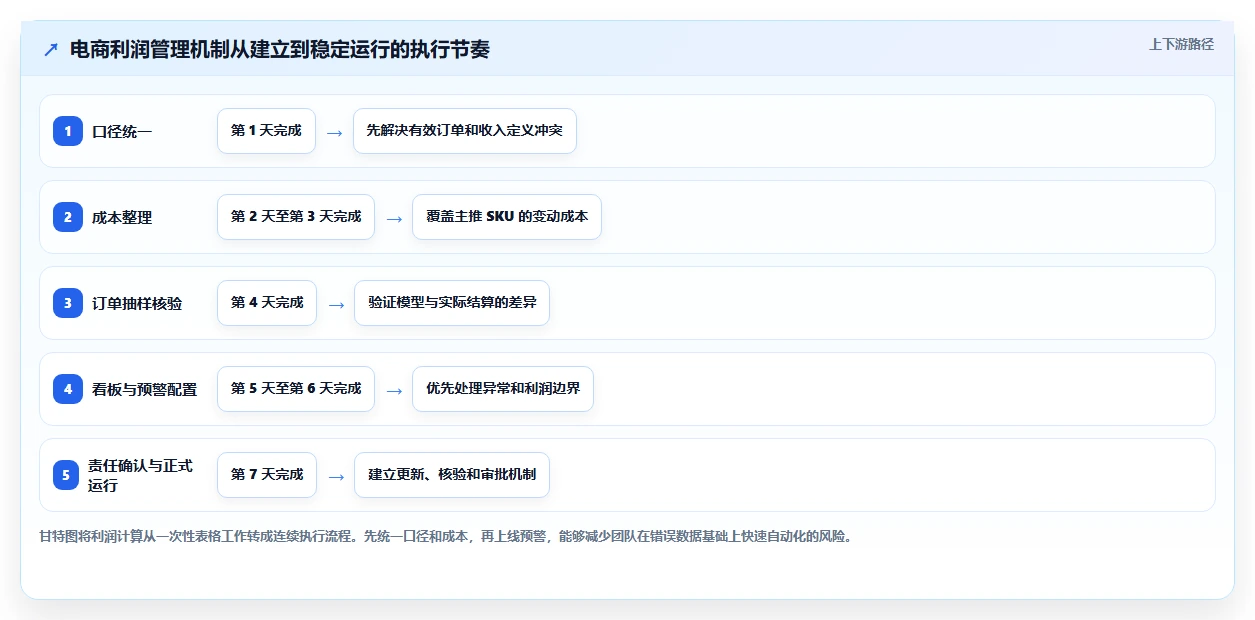Select the number 3 step badge
Viewport: 1255px width, 620px height.
tap(67, 303)
